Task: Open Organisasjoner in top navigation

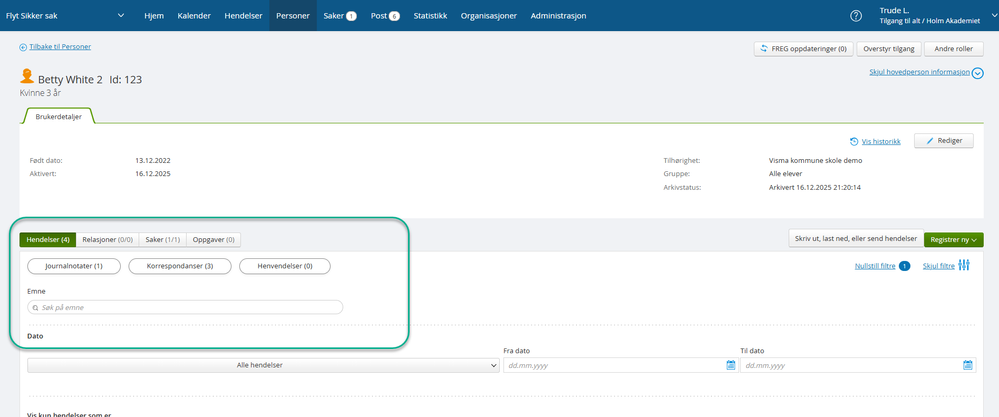Action: click(x=489, y=16)
